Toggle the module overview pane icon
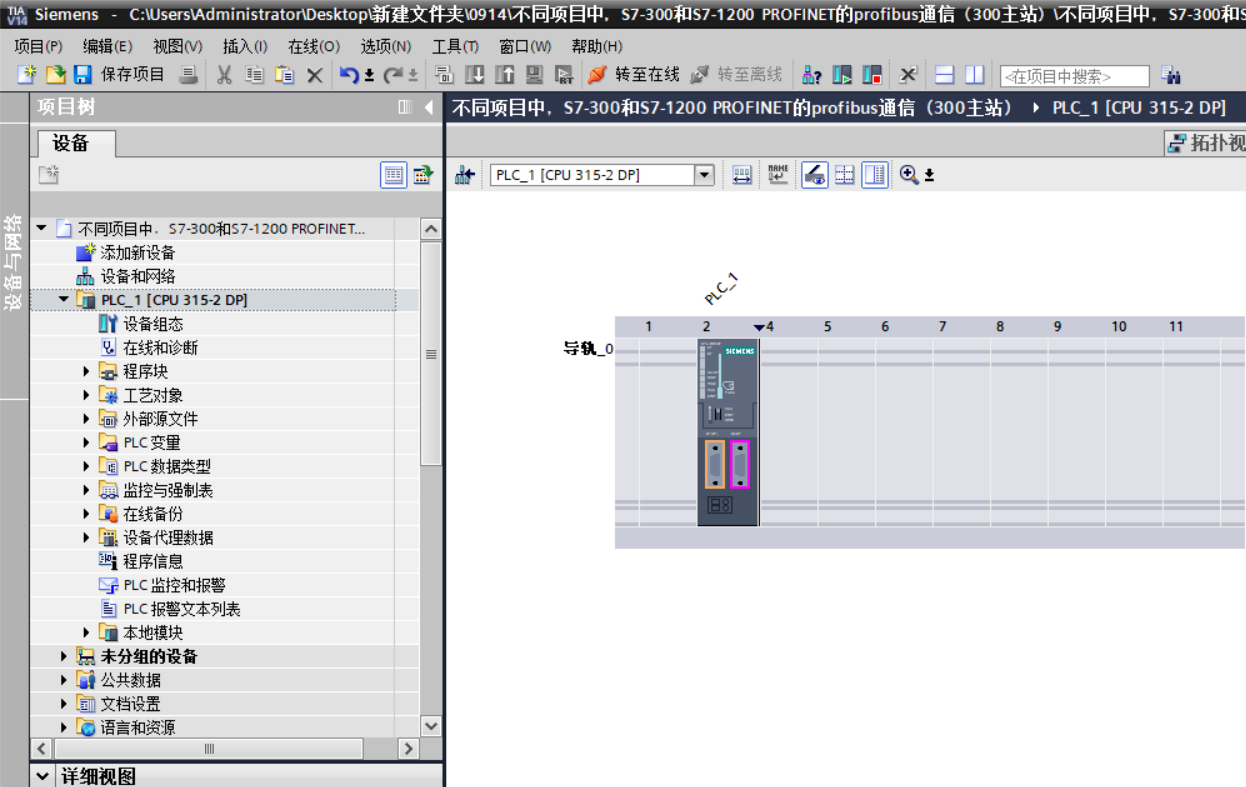This screenshot has width=1246, height=787. 875,175
